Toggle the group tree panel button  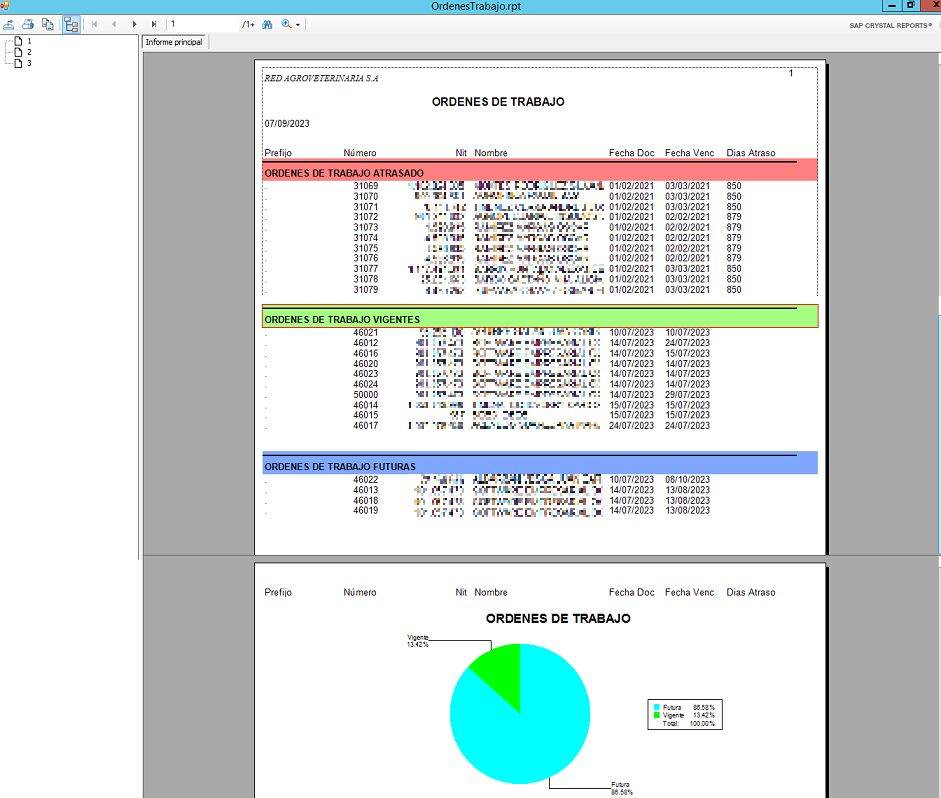(x=71, y=24)
